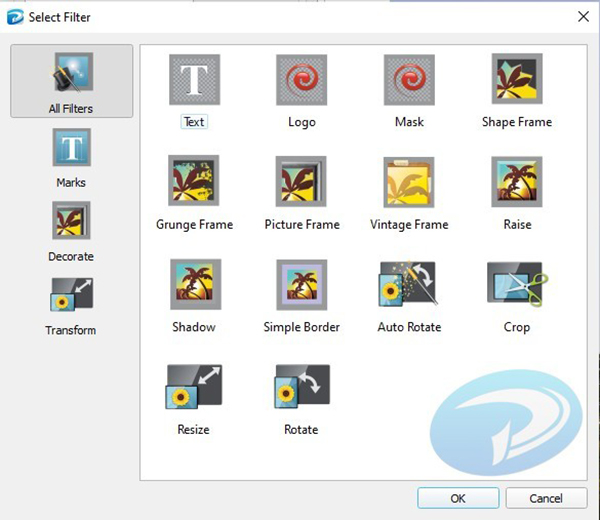Click the "Vintage Frame" label
This screenshot has width=600, height=520.
tap(409, 224)
